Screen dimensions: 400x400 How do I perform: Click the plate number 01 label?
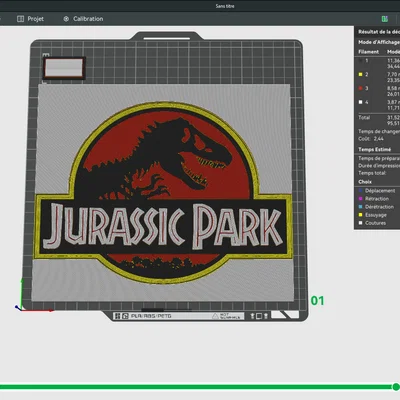click(317, 301)
